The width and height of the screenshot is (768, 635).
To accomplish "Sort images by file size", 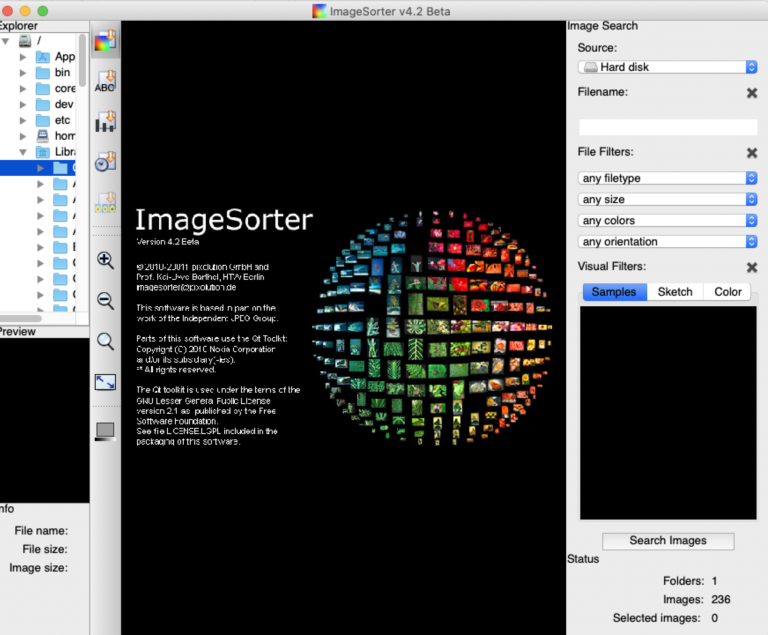I will [x=105, y=122].
